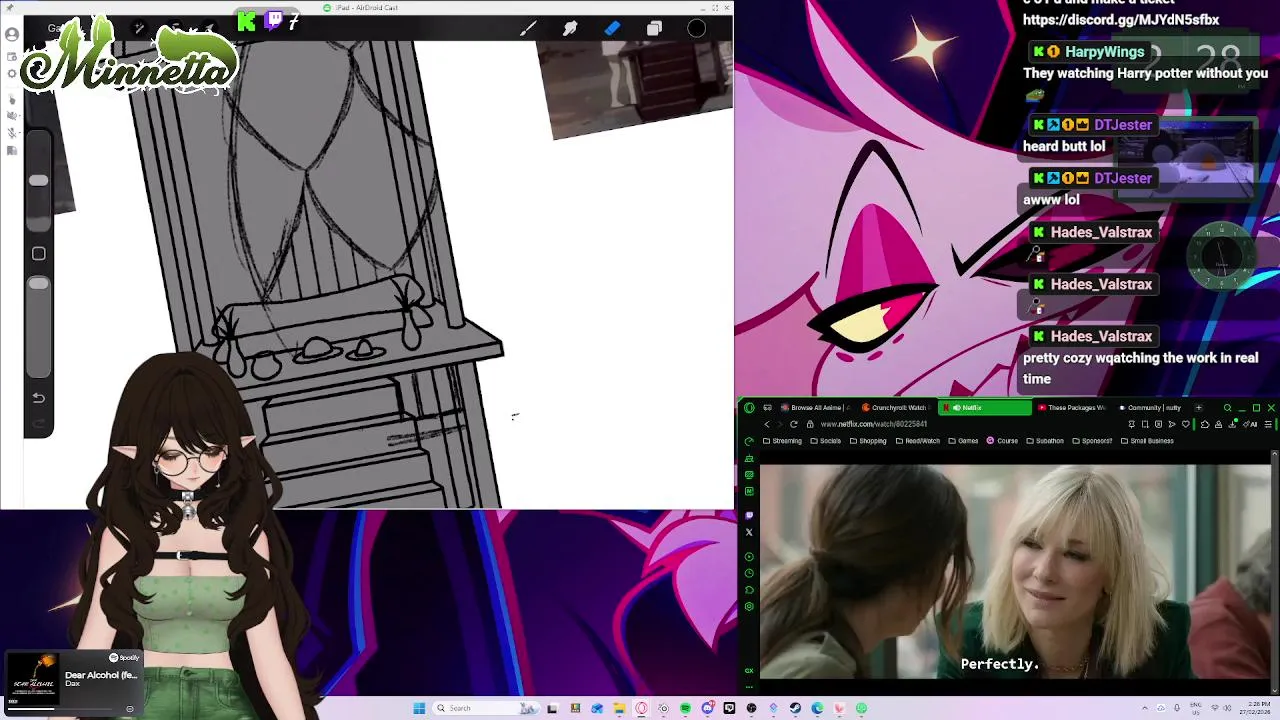Select the Procreate brush tool
Screen dimensions: 1280x720
(x=528, y=29)
